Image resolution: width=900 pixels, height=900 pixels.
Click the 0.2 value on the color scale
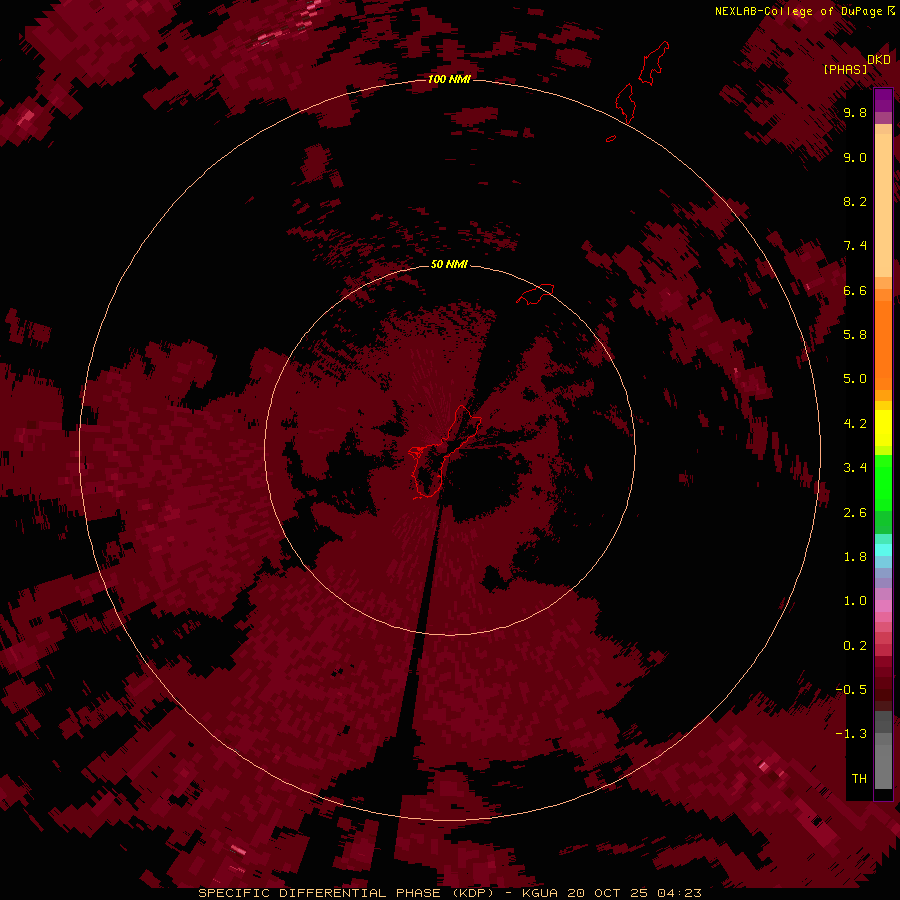coord(855,646)
